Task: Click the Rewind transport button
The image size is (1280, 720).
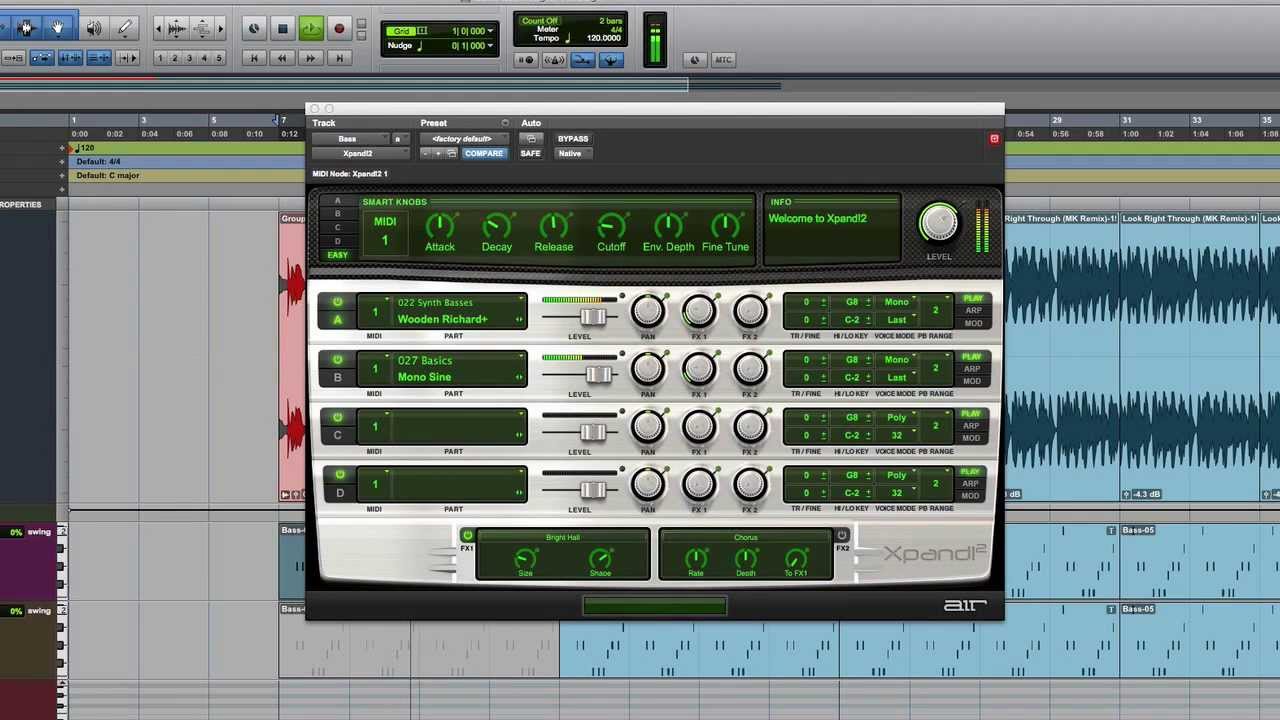Action: [x=282, y=59]
